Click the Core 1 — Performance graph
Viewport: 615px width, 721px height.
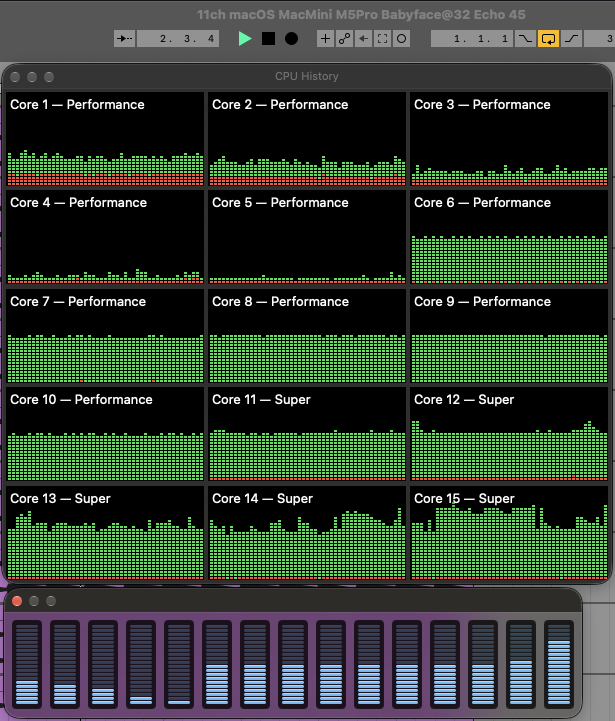pyautogui.click(x=105, y=139)
